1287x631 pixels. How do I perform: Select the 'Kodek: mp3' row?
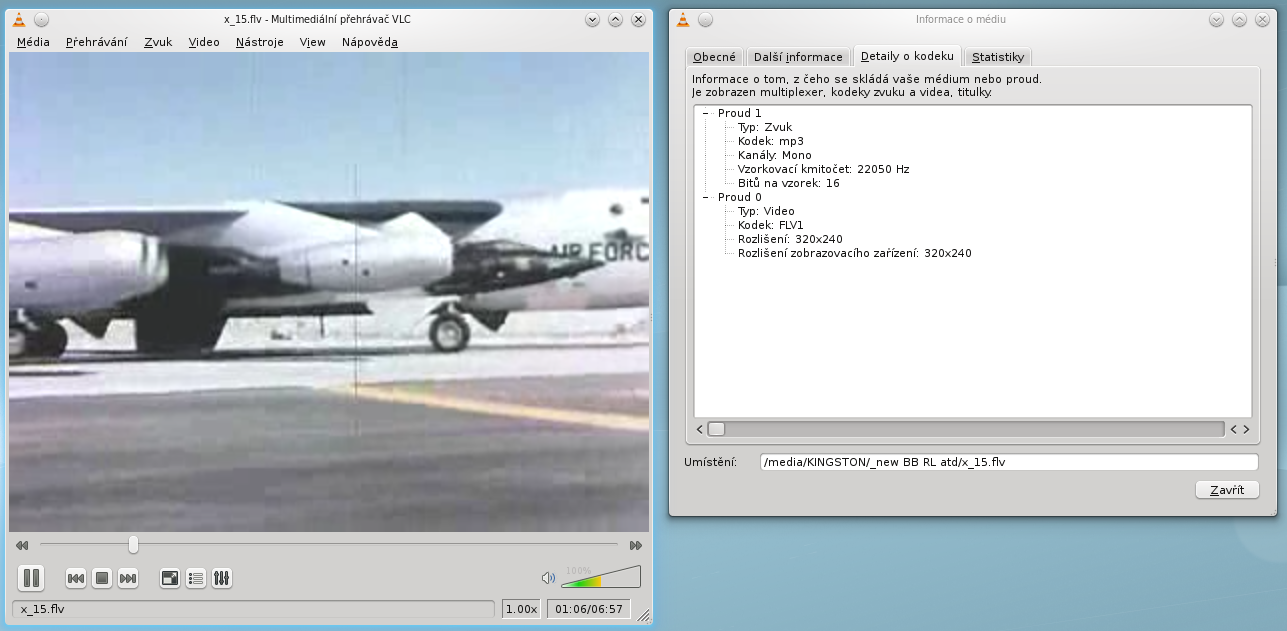pyautogui.click(x=771, y=141)
